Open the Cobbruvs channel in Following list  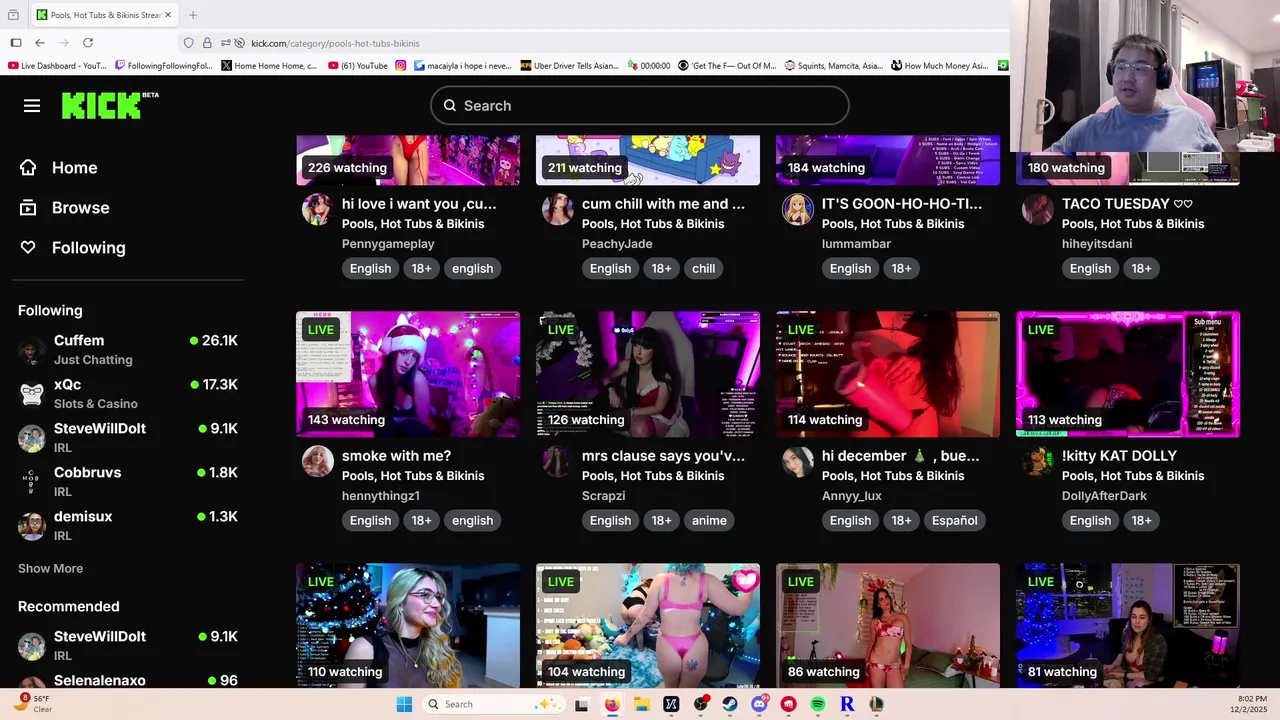pos(128,482)
